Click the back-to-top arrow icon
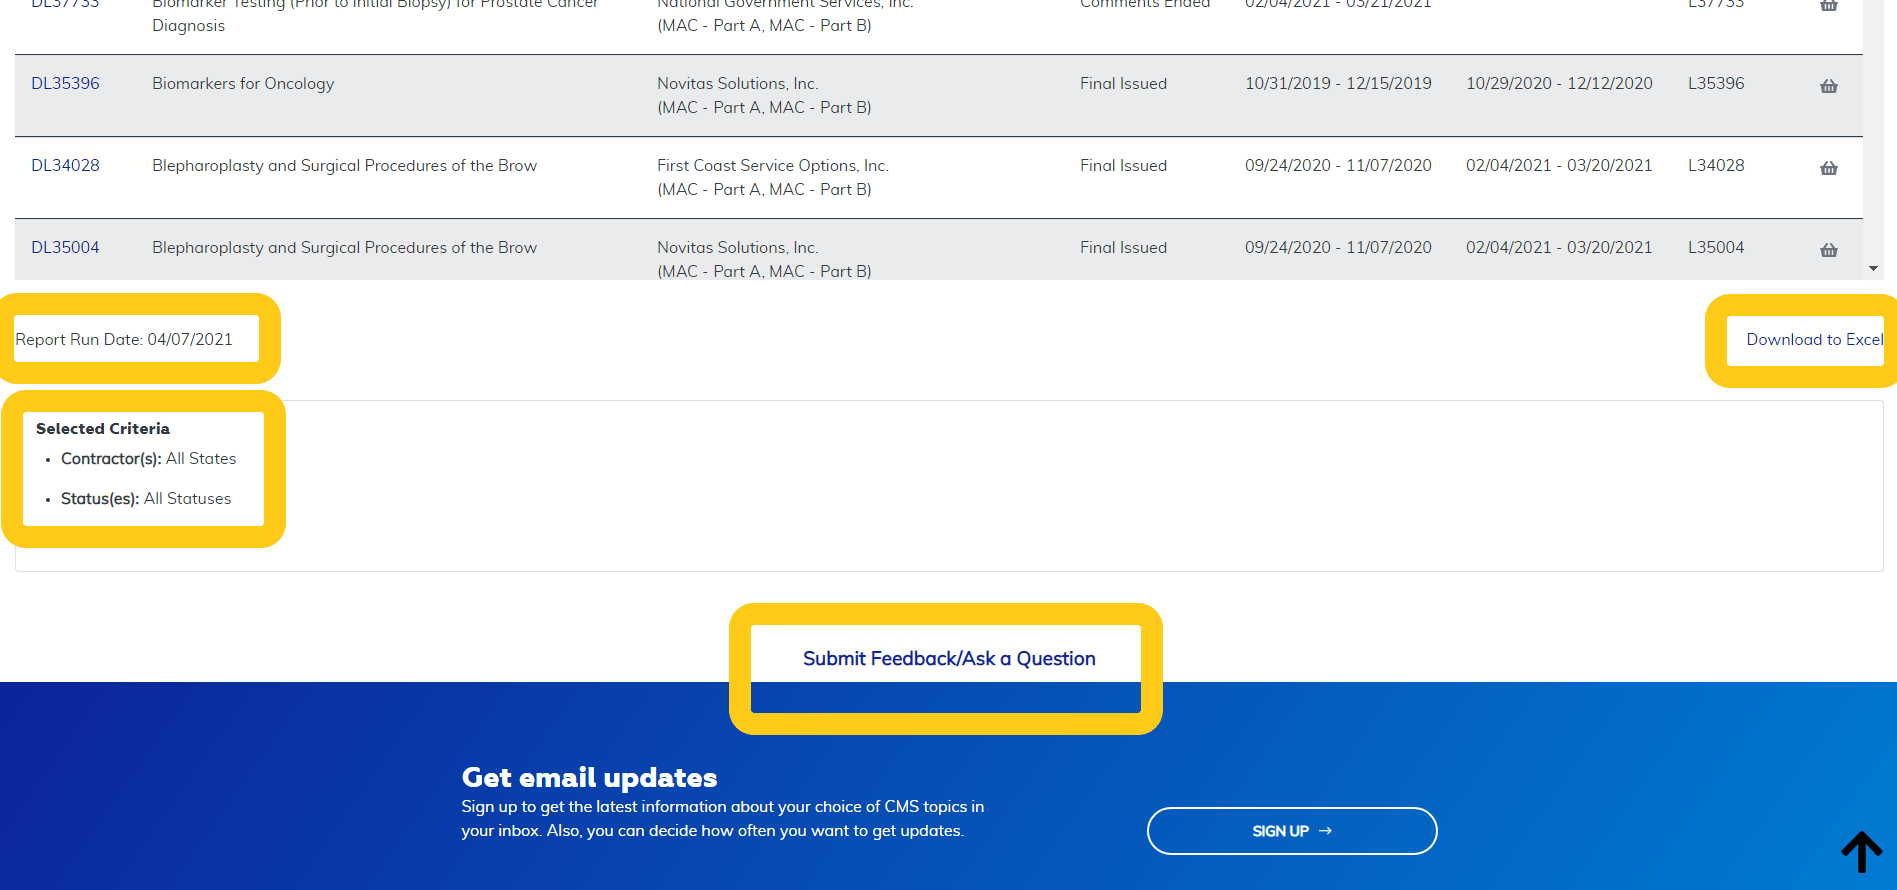This screenshot has width=1897, height=890. (x=1861, y=852)
